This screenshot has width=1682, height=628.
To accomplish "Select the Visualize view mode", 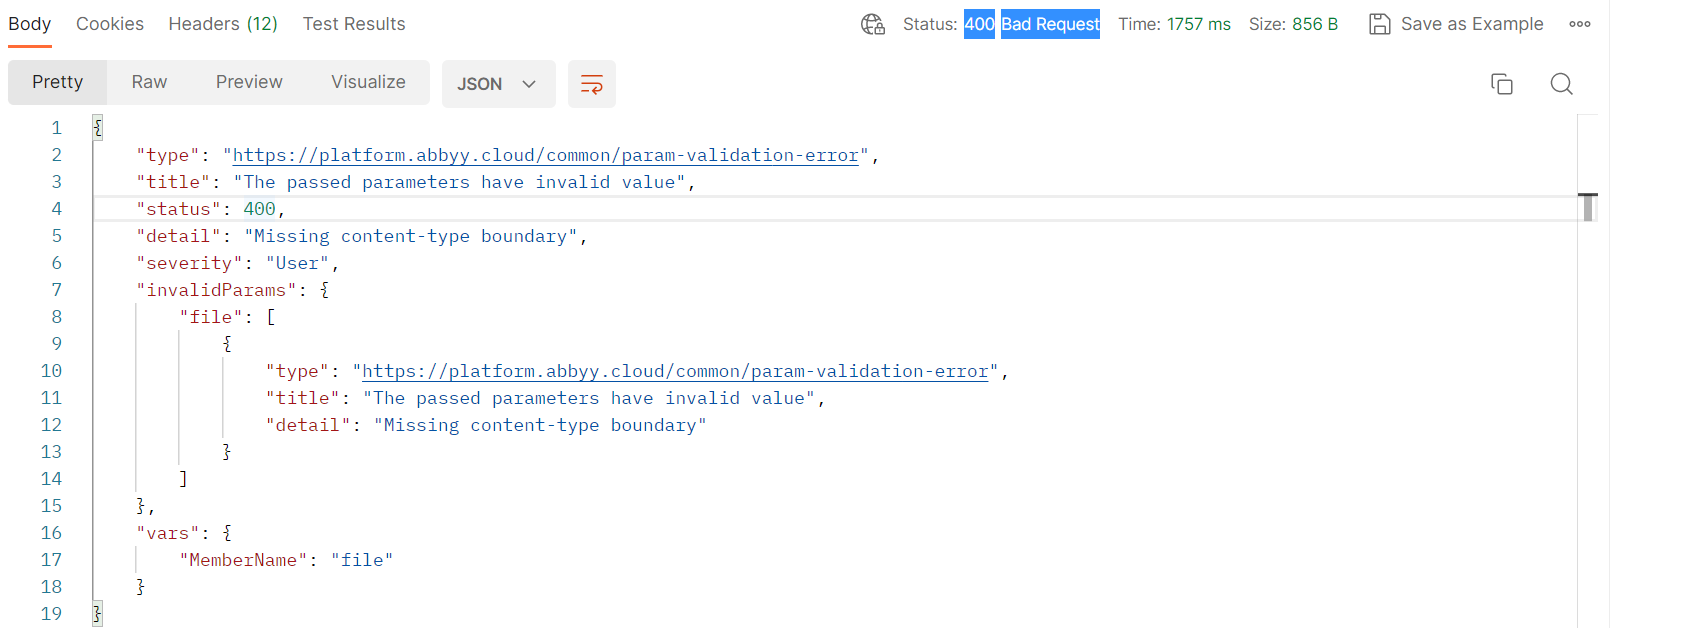I will (x=368, y=82).
